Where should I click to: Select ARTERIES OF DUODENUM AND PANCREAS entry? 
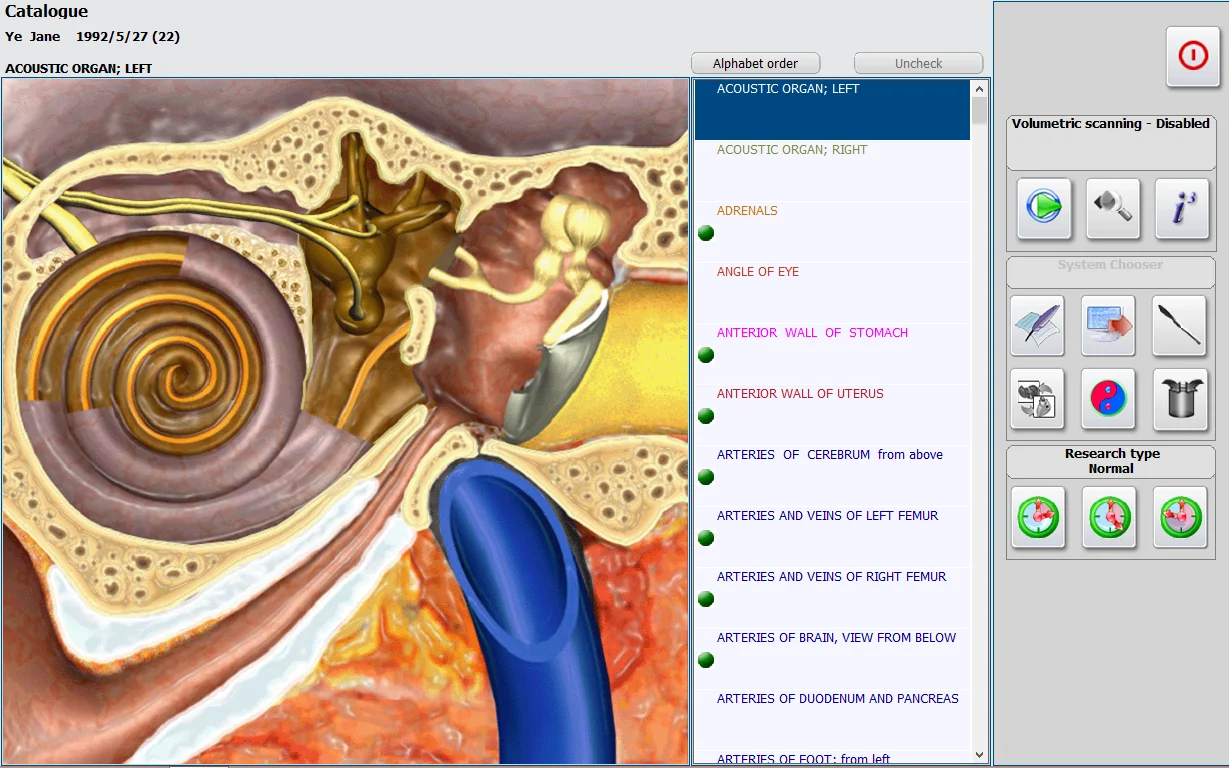[837, 699]
